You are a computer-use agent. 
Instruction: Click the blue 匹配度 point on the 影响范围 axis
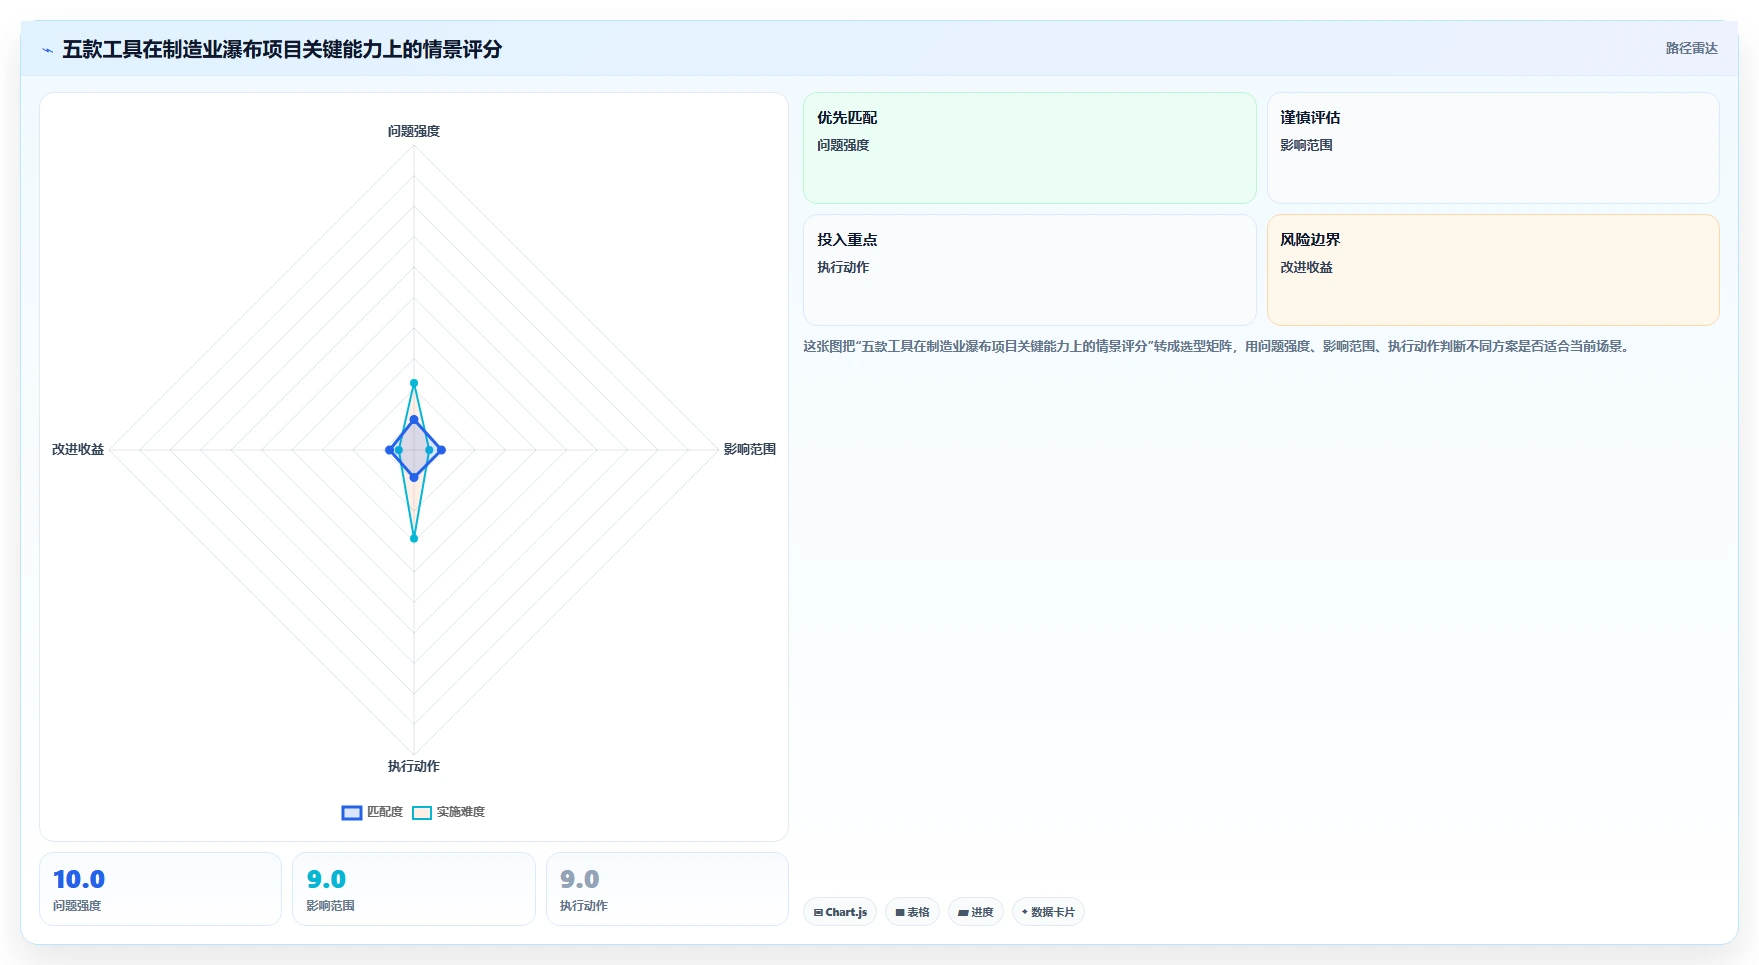pyautogui.click(x=441, y=450)
